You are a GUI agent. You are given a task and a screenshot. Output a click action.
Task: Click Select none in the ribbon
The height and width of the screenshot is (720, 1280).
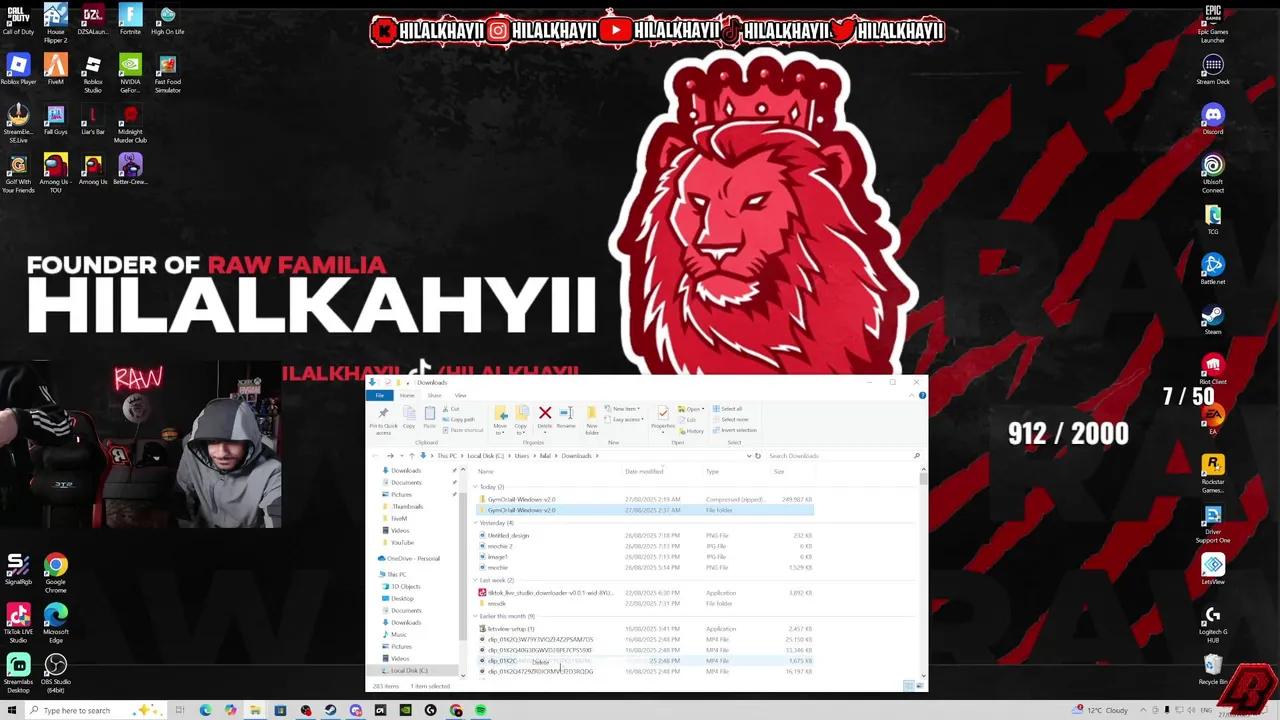(729, 419)
